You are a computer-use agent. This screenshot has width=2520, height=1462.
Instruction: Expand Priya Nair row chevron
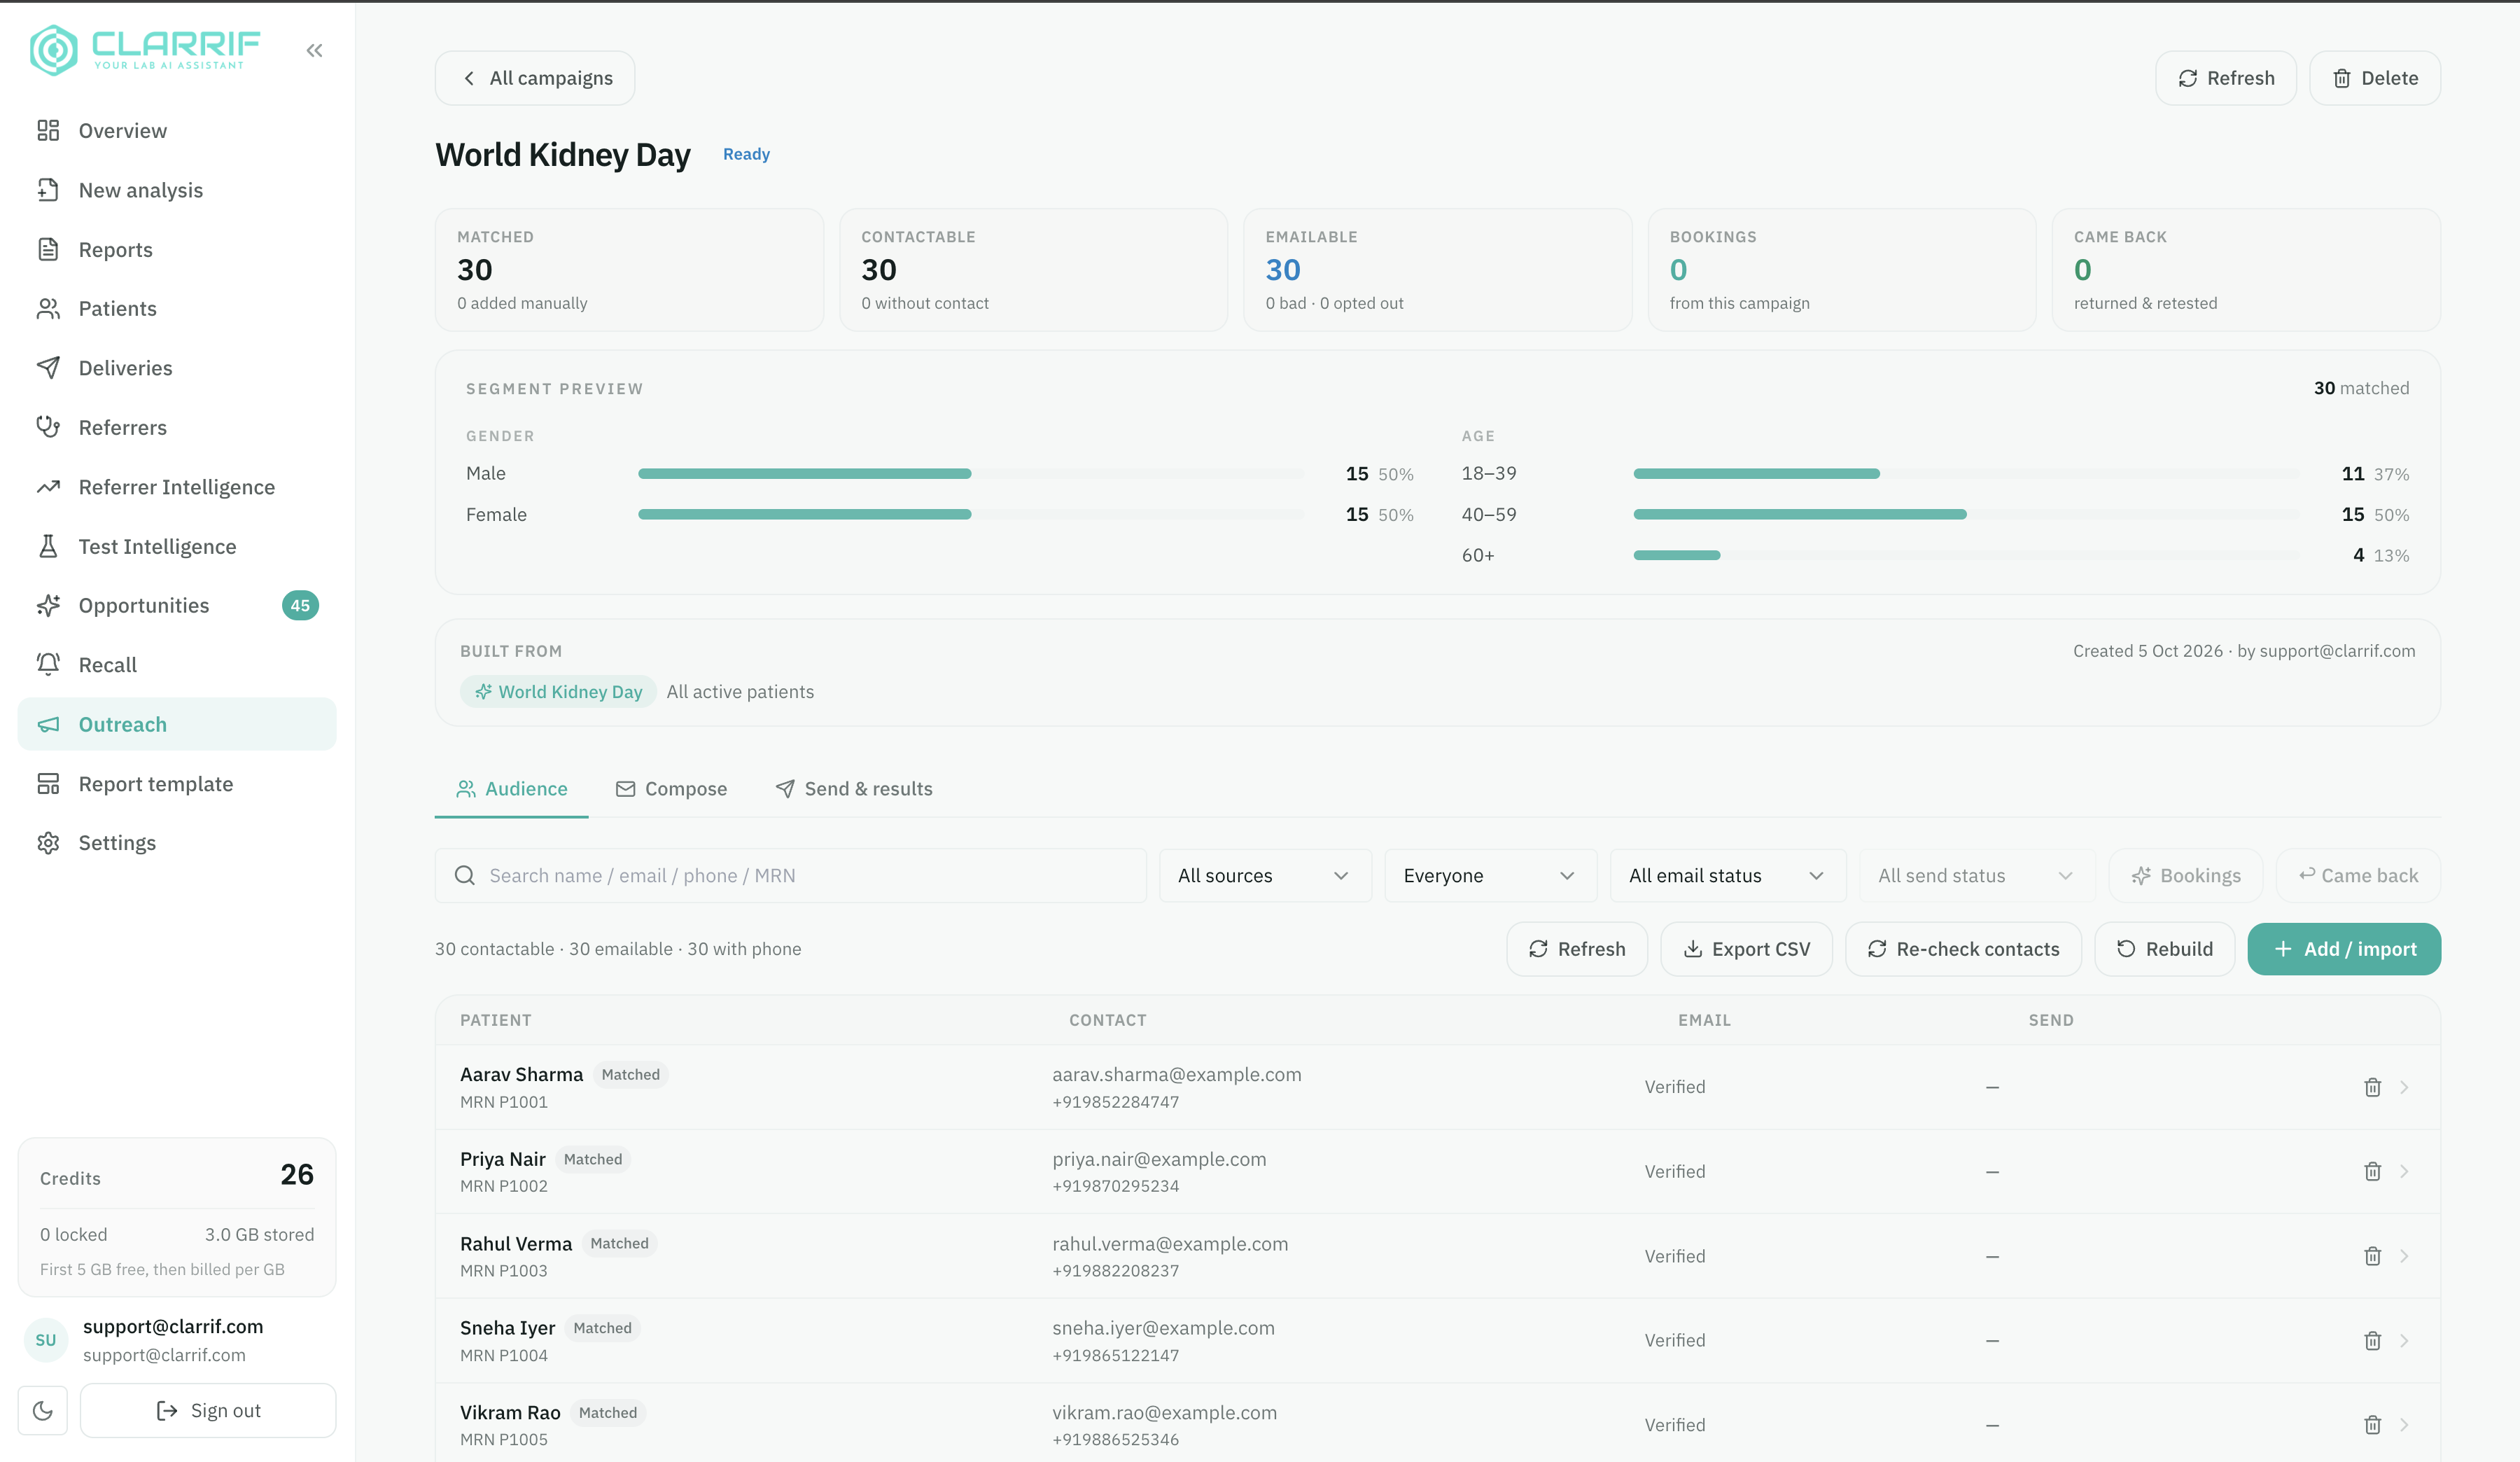coord(2404,1171)
